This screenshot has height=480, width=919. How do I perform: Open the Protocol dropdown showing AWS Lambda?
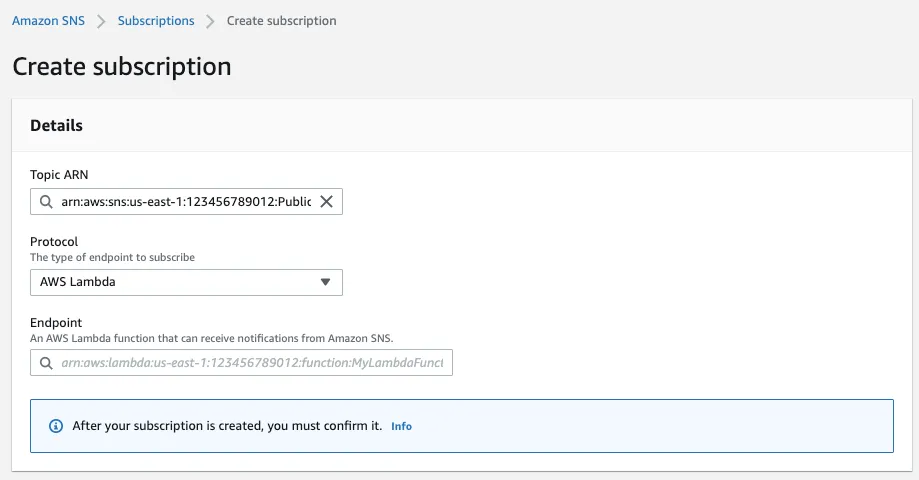click(x=186, y=282)
